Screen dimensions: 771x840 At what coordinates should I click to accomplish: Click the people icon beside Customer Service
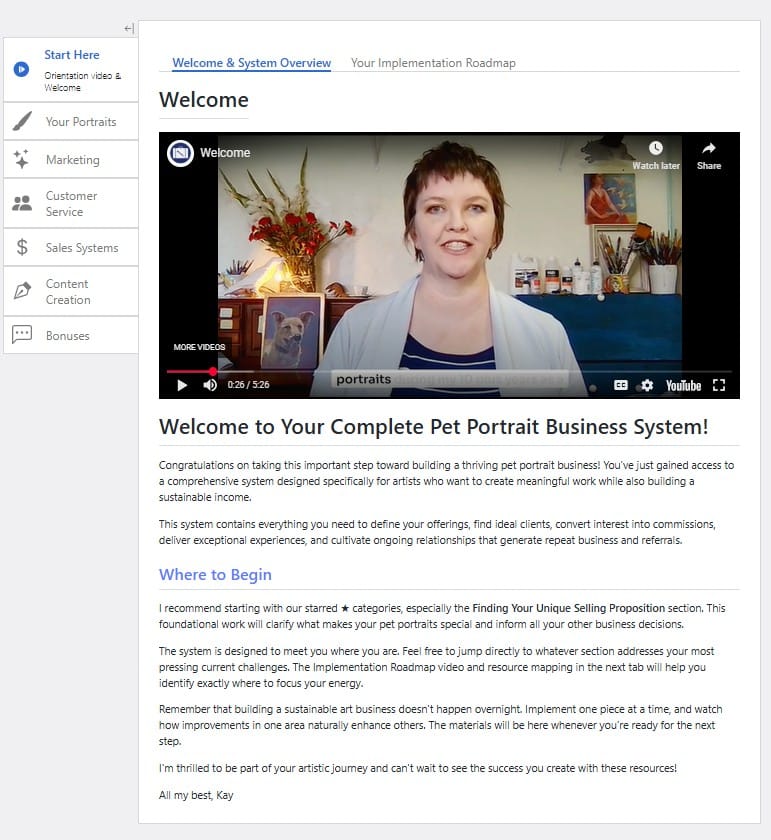22,203
